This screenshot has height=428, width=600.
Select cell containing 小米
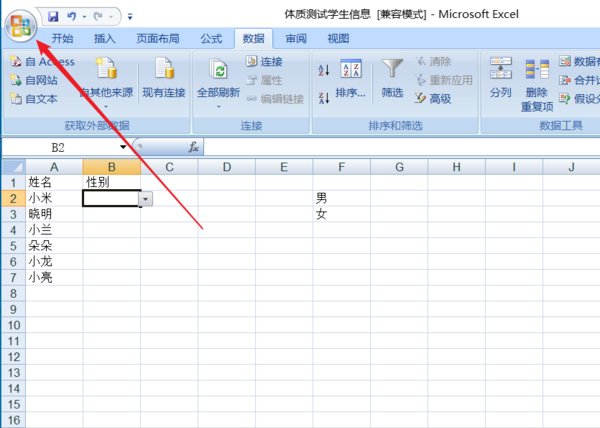pos(54,199)
